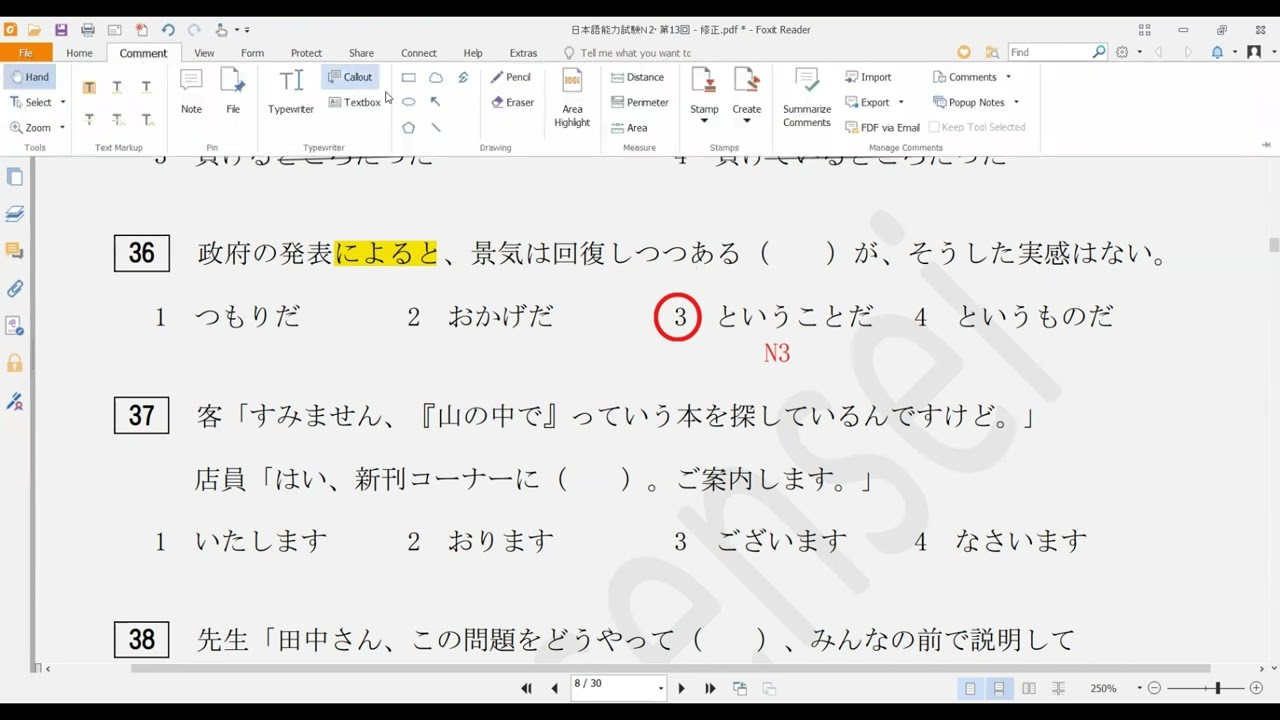The height and width of the screenshot is (720, 1280).
Task: Jump to the first page
Action: coord(527,688)
